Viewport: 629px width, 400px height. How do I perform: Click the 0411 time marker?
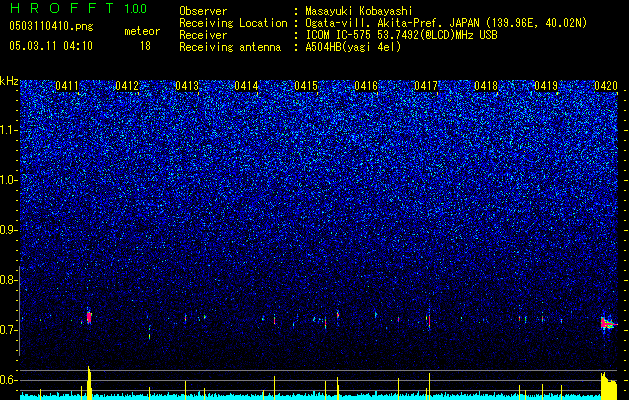[x=67, y=86]
